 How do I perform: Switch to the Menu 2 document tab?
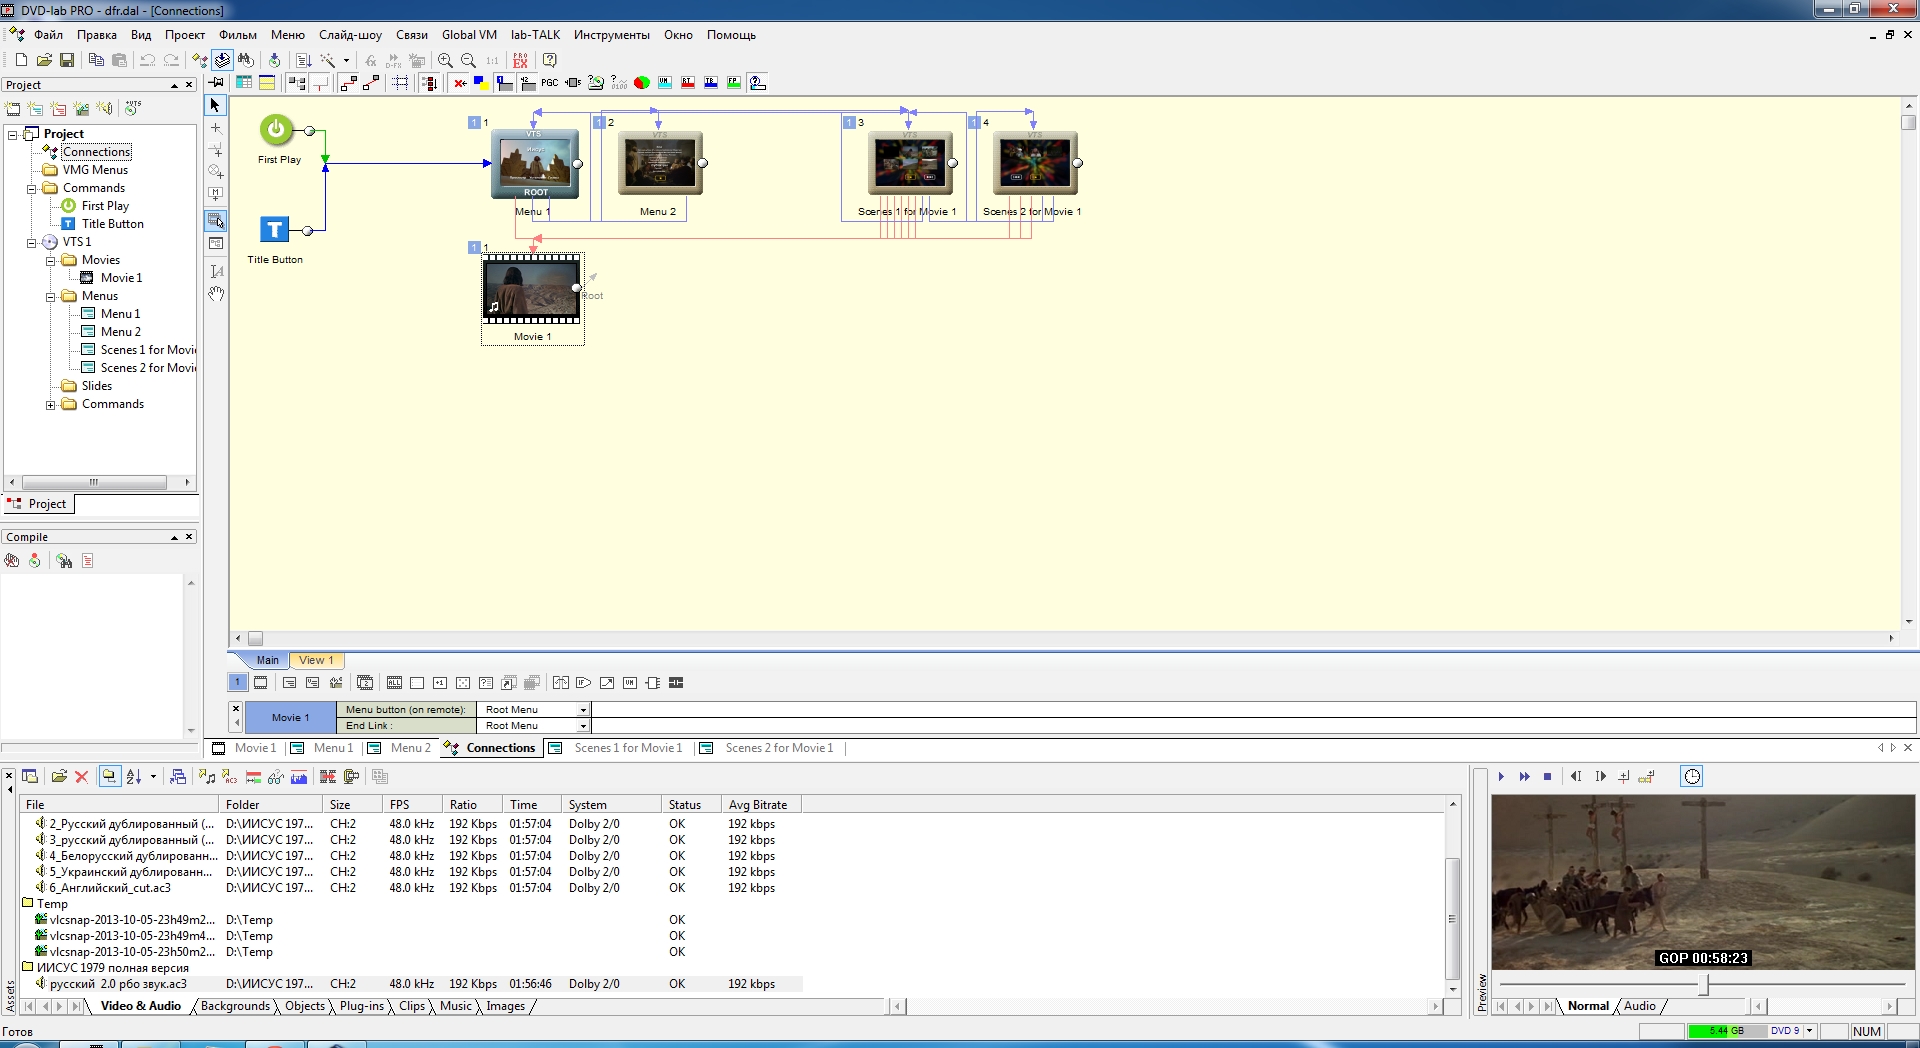tap(400, 748)
